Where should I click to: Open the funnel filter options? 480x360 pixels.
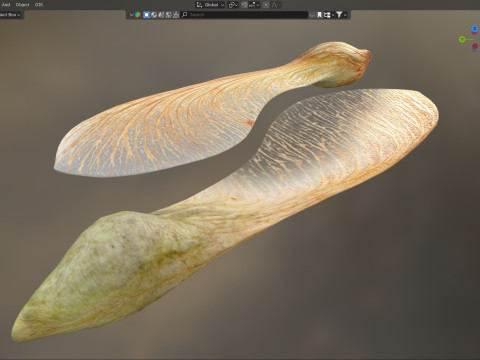(x=339, y=15)
